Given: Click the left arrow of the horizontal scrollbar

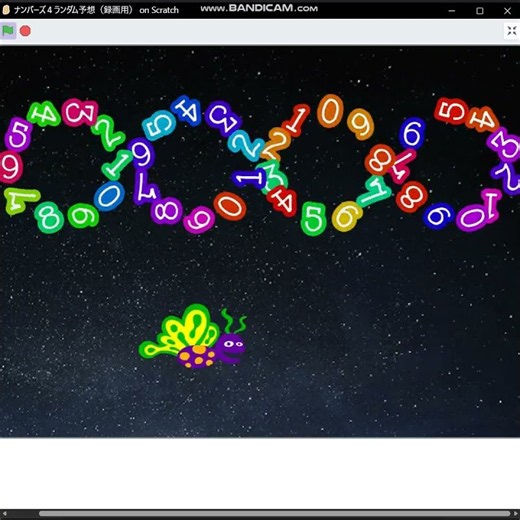Looking at the screenshot, I should (x=4, y=514).
